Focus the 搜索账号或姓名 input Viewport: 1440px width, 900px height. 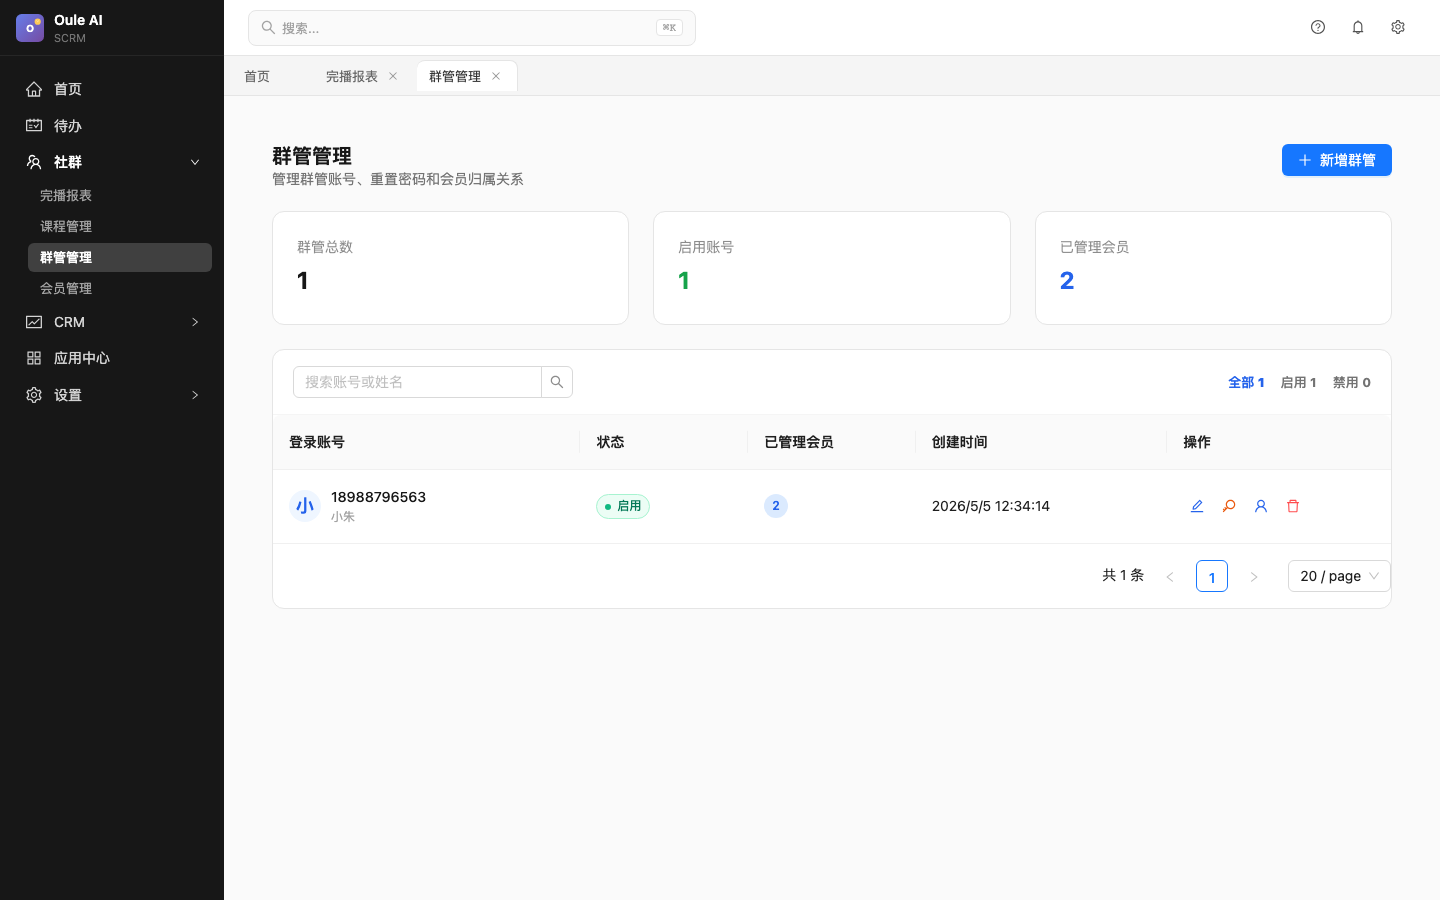(x=417, y=382)
